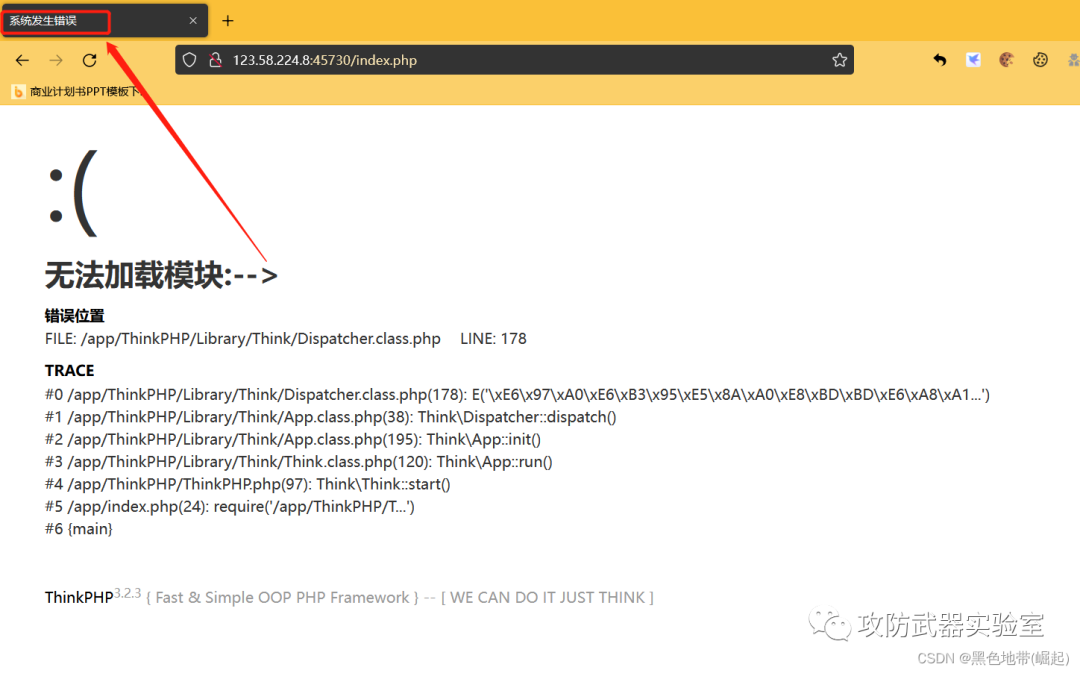Click trace line #3 Think.class.php(120)
The height and width of the screenshot is (673, 1080).
(299, 462)
